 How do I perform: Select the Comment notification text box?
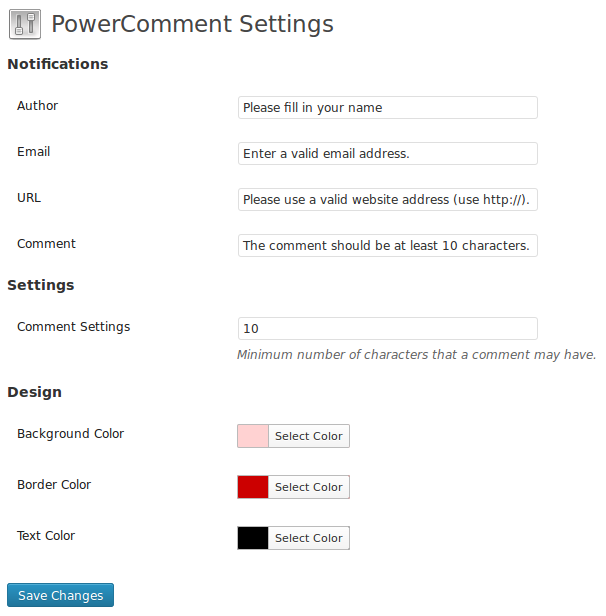(x=388, y=245)
